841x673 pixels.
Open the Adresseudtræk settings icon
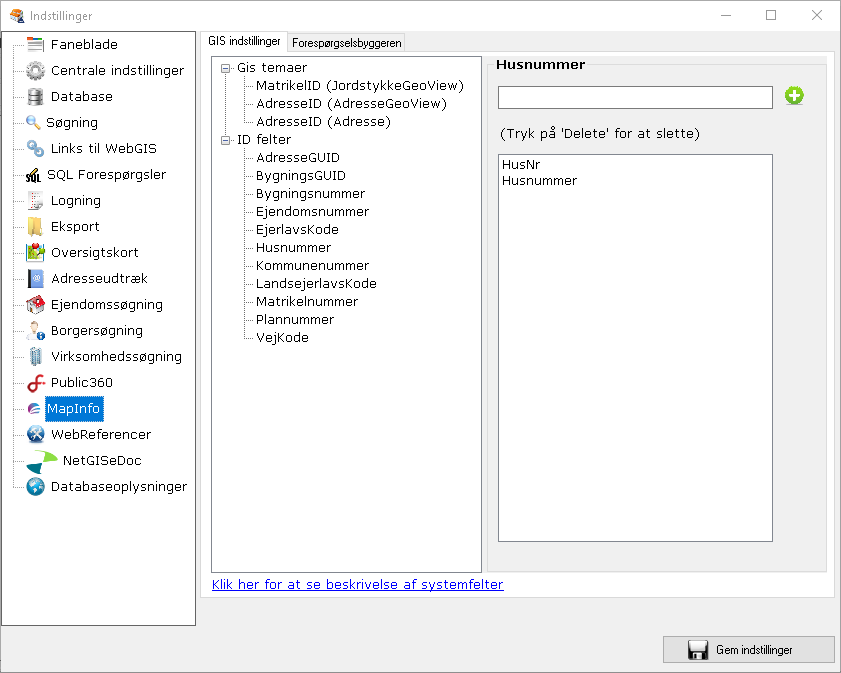pos(33,278)
